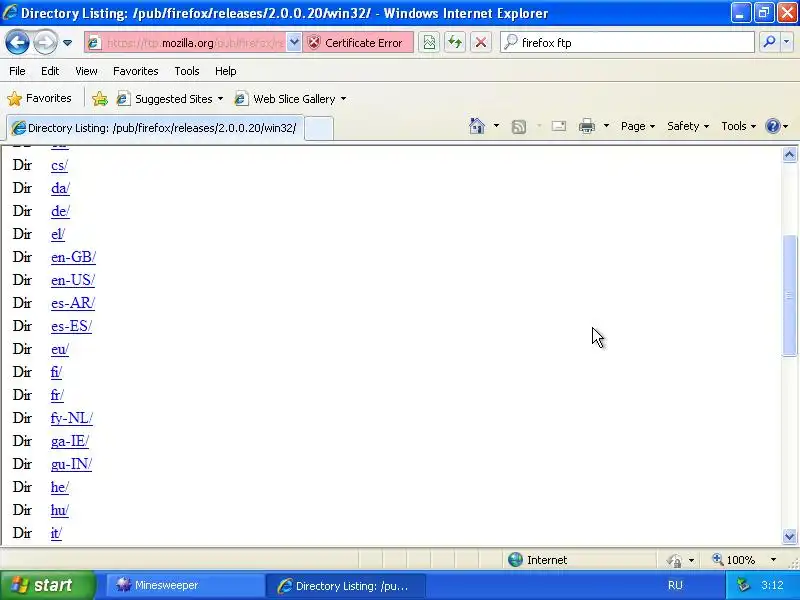This screenshot has width=800, height=600.
Task: Click the Print icon
Action: pyautogui.click(x=587, y=126)
